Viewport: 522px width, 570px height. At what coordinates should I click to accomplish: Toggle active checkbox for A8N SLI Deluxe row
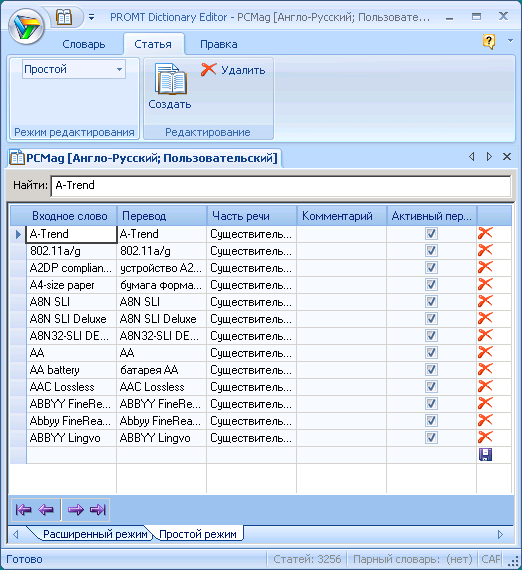click(x=431, y=319)
